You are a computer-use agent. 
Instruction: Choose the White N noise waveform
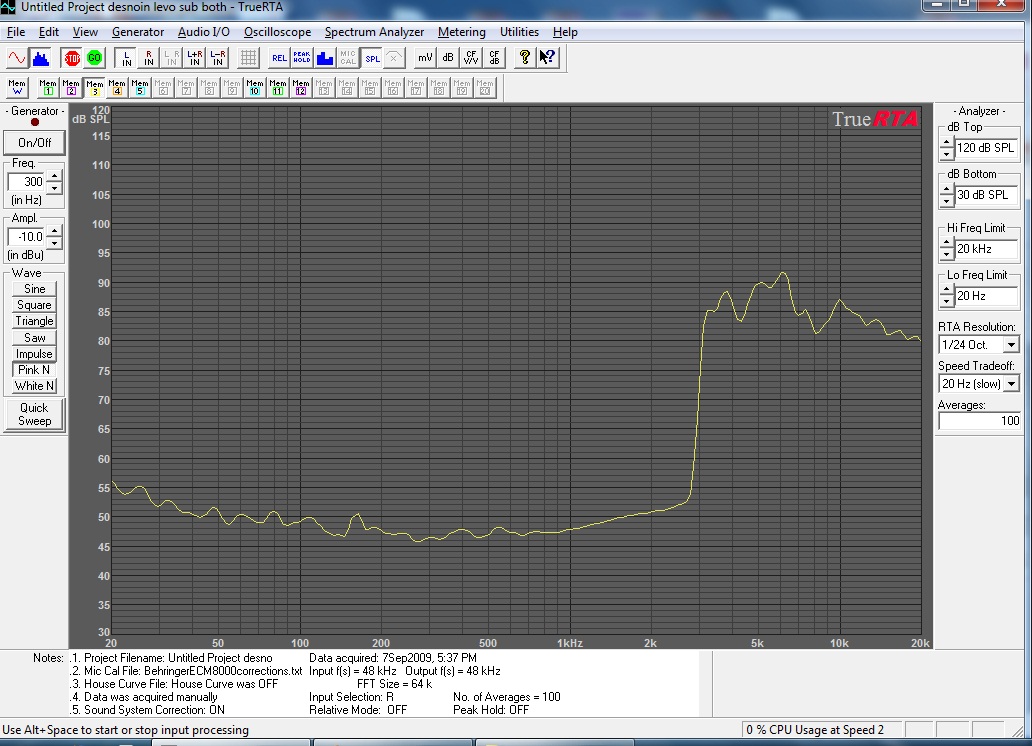pyautogui.click(x=34, y=386)
